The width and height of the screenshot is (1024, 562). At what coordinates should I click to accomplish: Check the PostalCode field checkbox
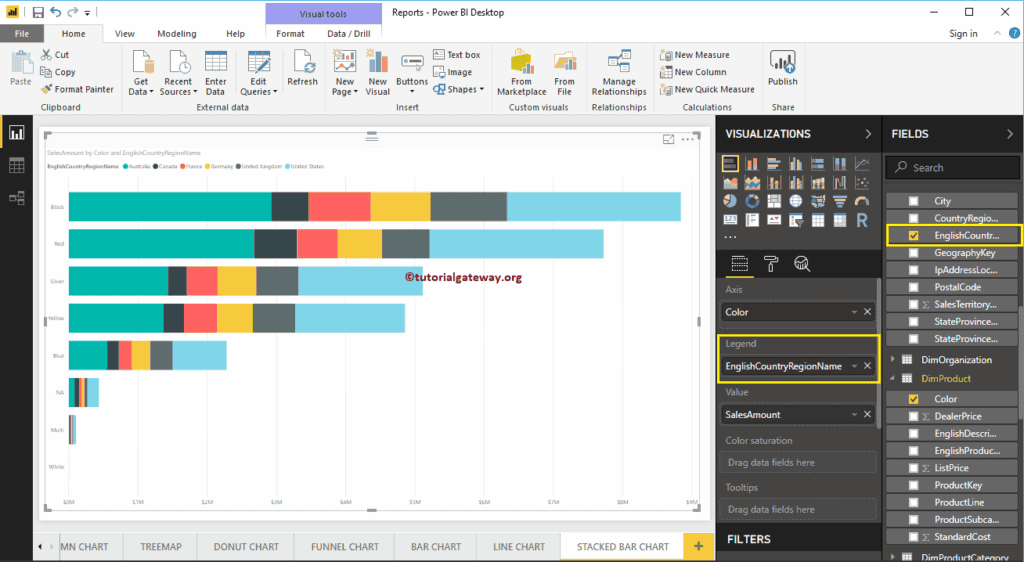[x=914, y=287]
